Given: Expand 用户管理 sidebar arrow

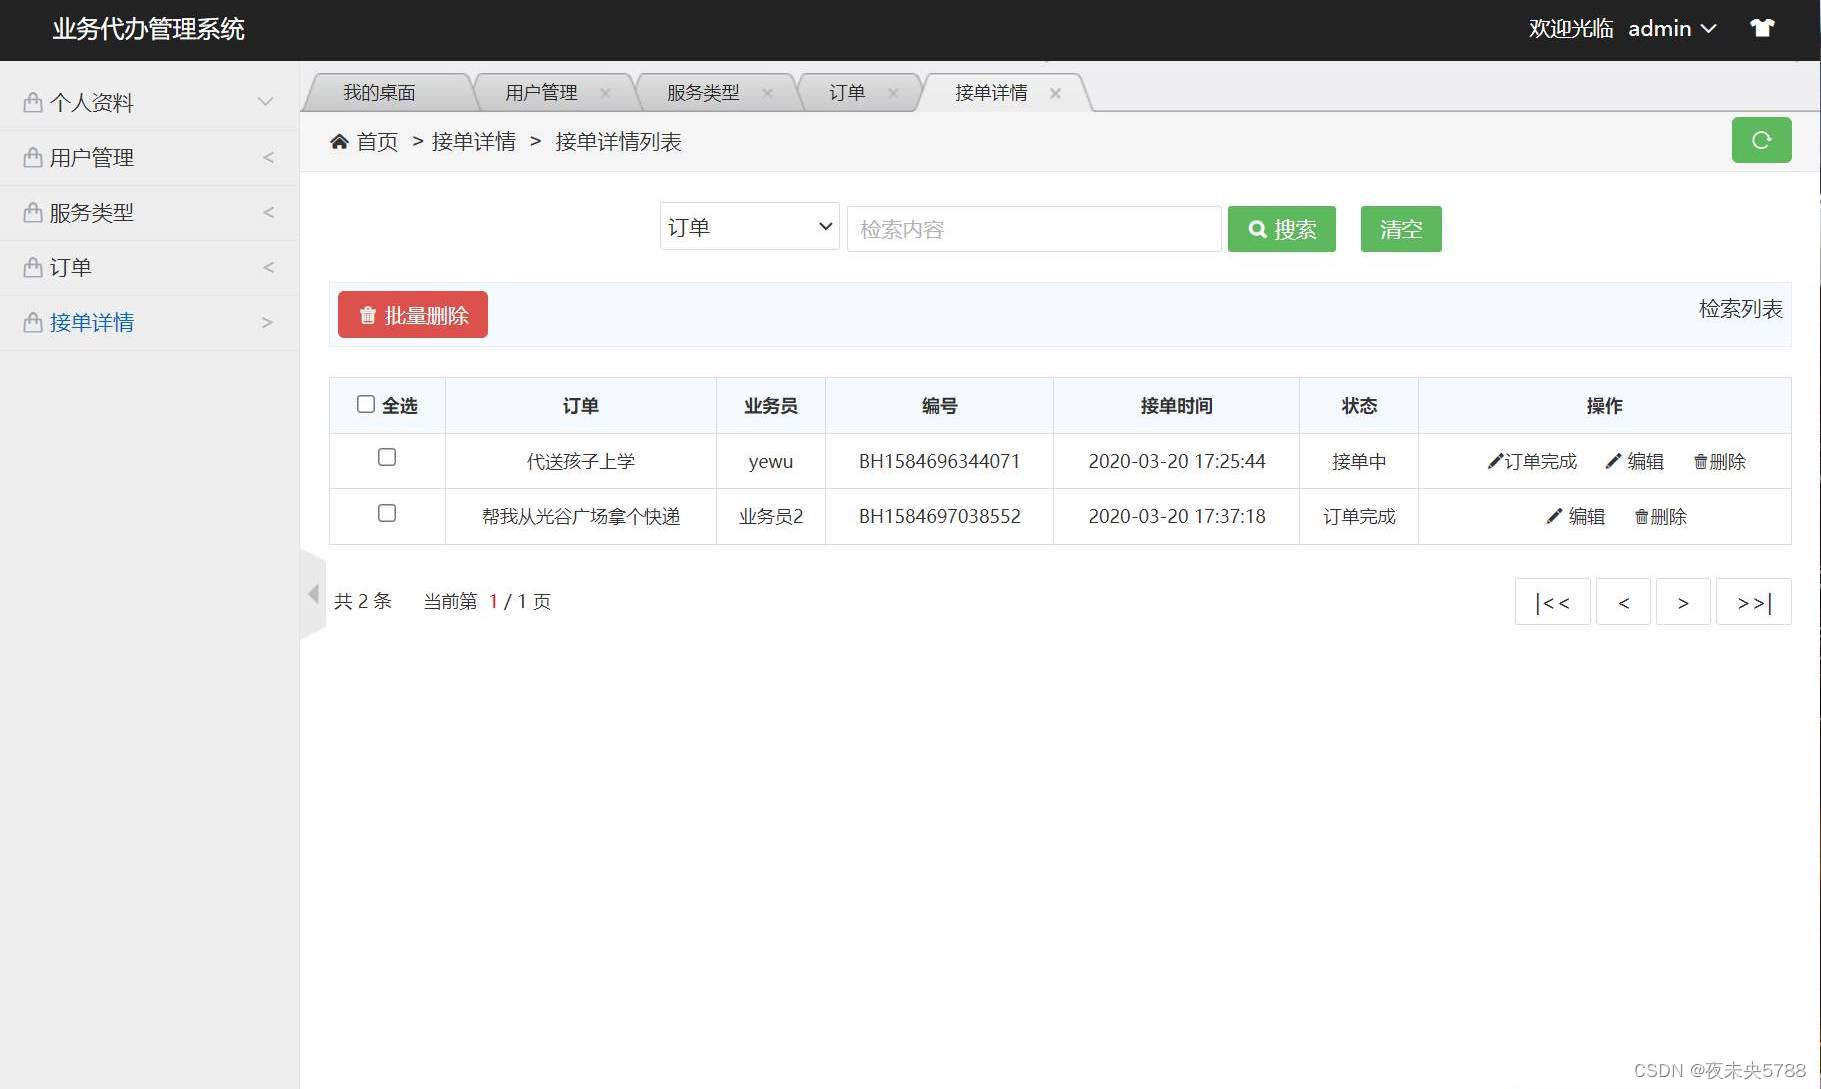Looking at the screenshot, I should [x=268, y=157].
